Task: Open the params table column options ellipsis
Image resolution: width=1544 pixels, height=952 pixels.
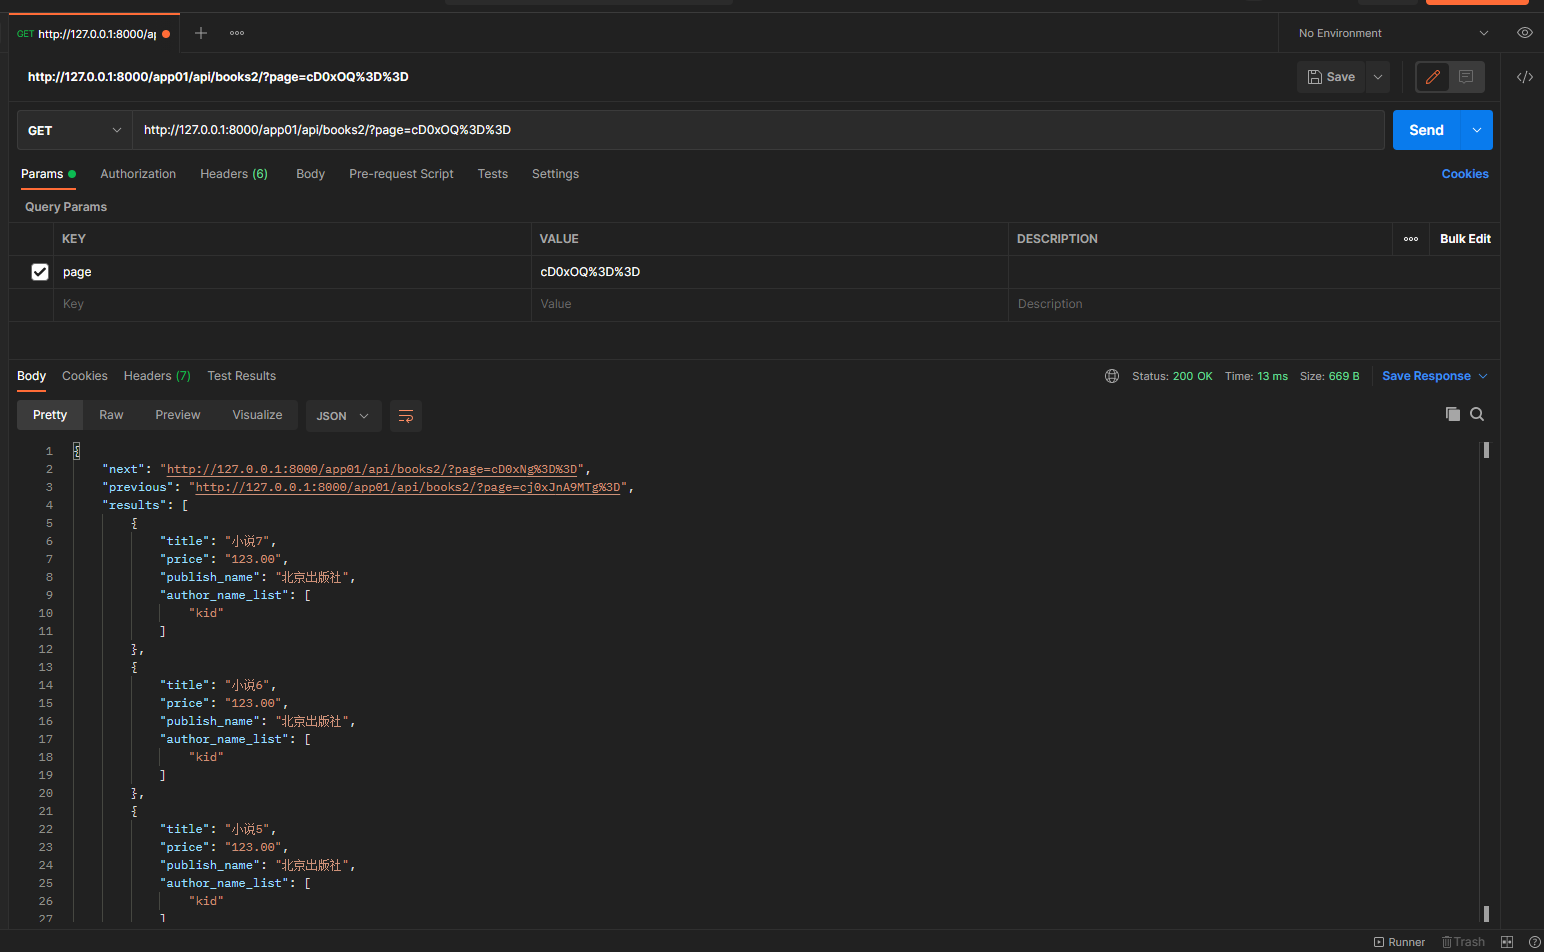Action: pyautogui.click(x=1411, y=239)
